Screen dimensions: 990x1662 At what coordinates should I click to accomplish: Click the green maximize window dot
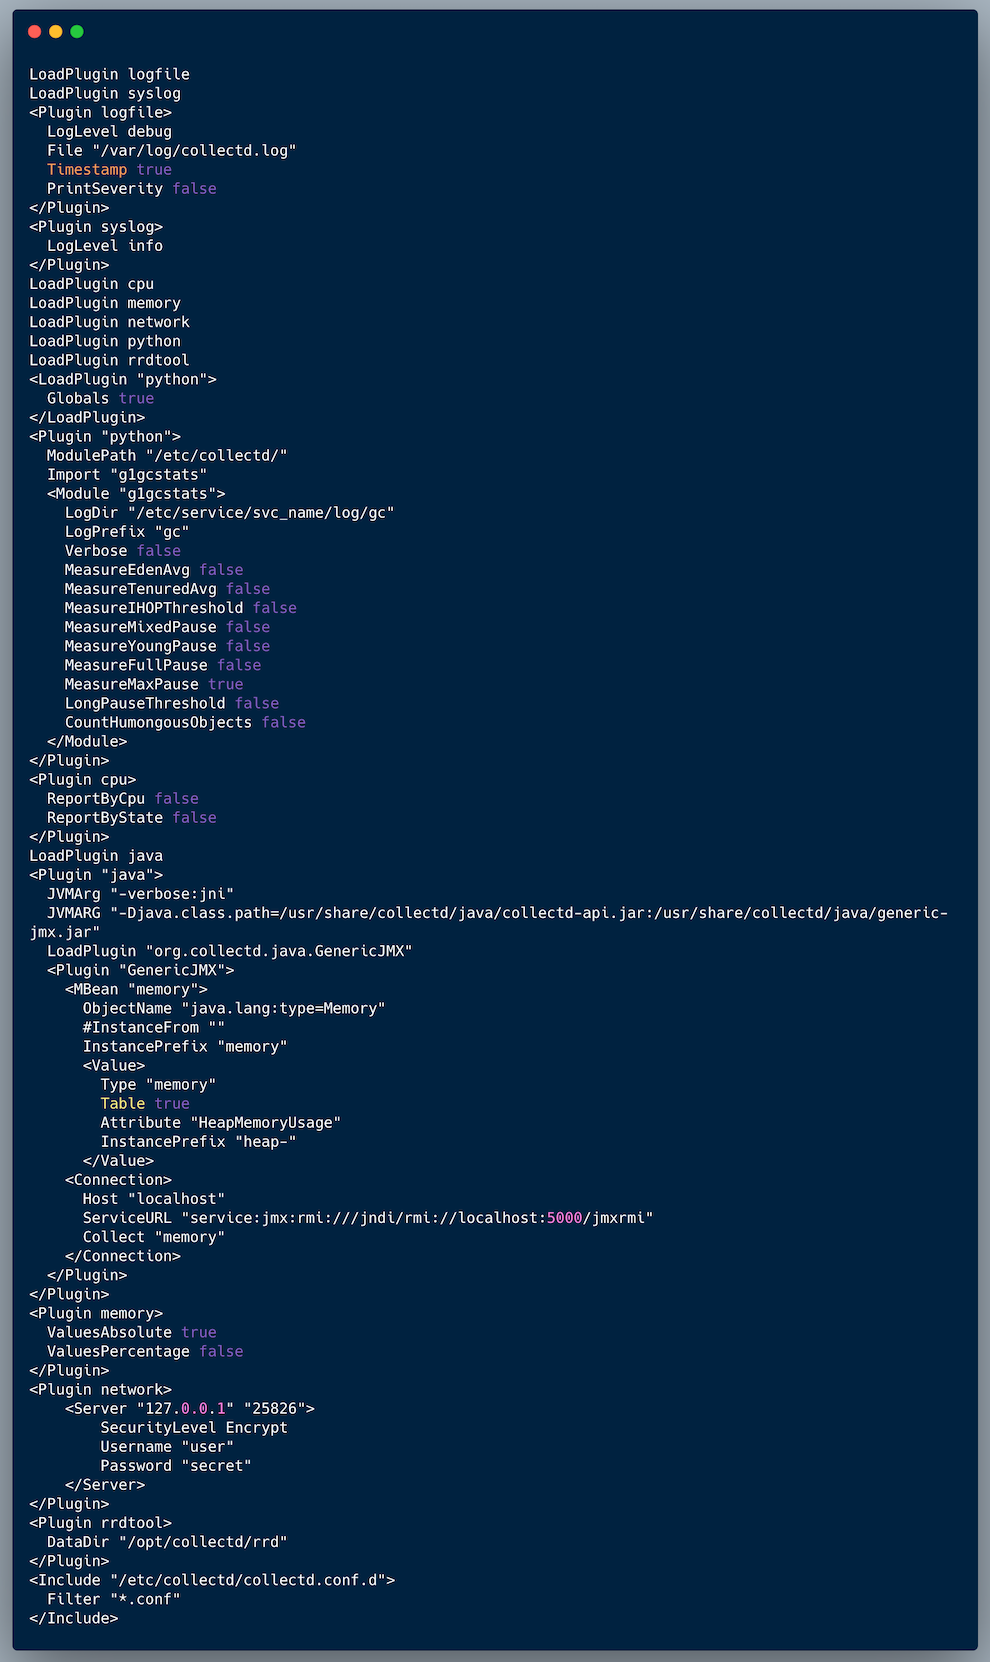[x=77, y=32]
